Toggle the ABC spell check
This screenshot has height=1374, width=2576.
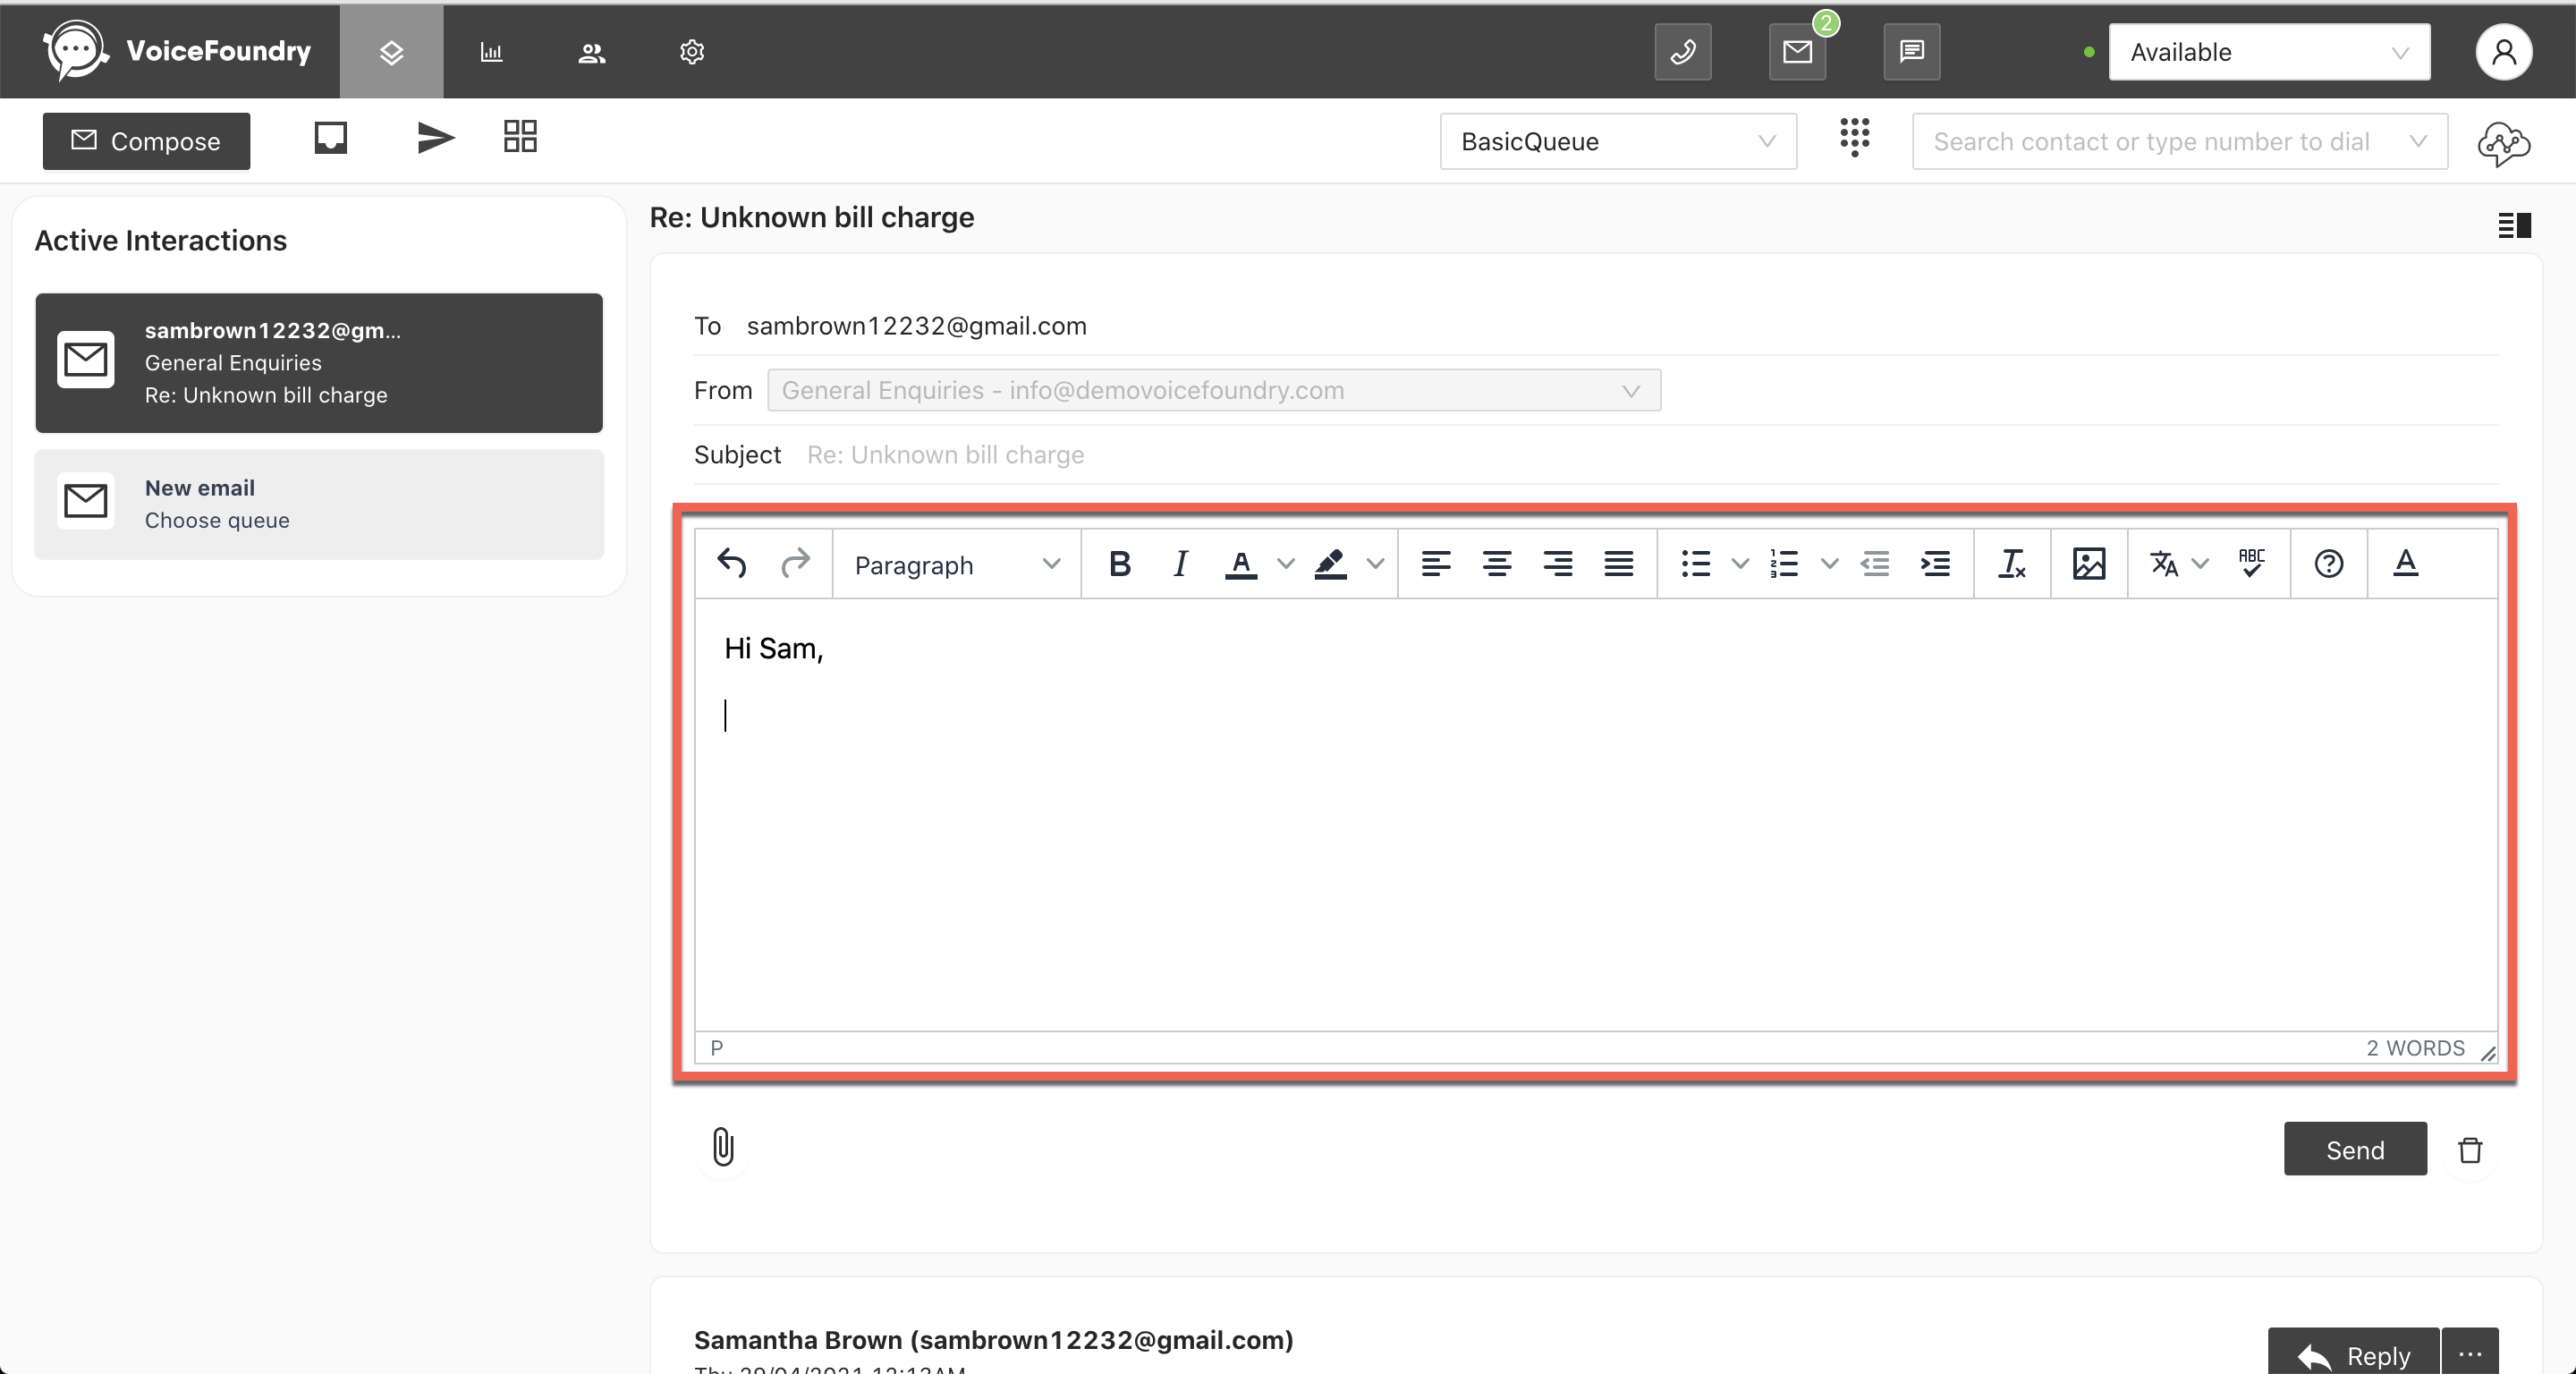point(2252,564)
